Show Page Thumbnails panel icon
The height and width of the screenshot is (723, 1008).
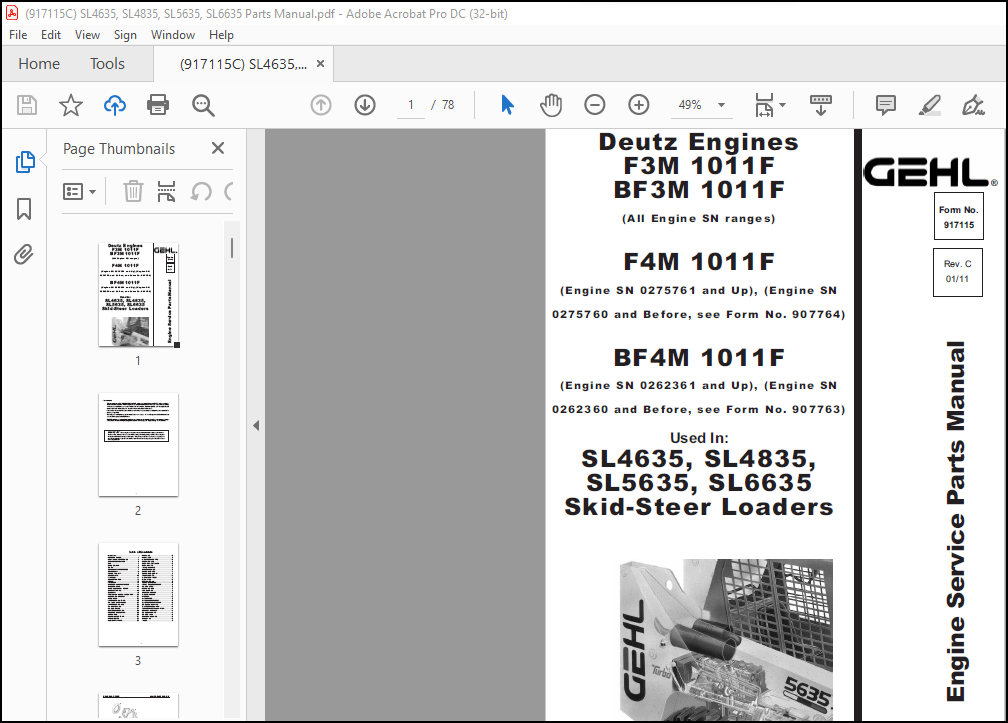(x=24, y=162)
